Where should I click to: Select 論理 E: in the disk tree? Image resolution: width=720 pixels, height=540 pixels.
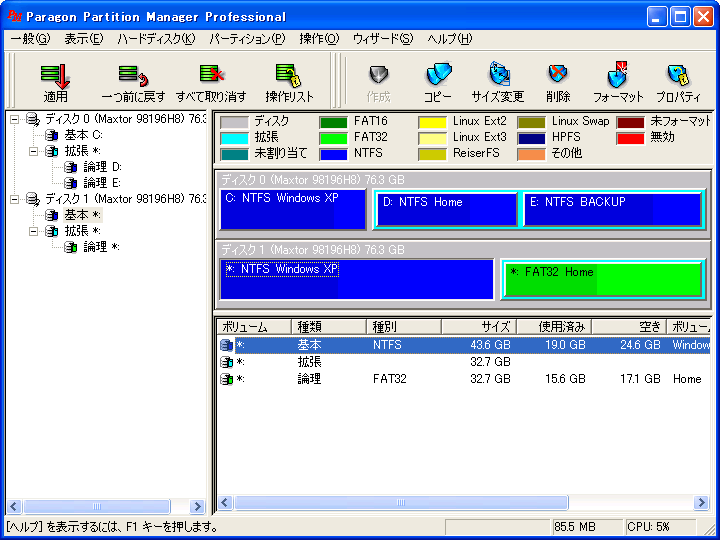point(102,183)
